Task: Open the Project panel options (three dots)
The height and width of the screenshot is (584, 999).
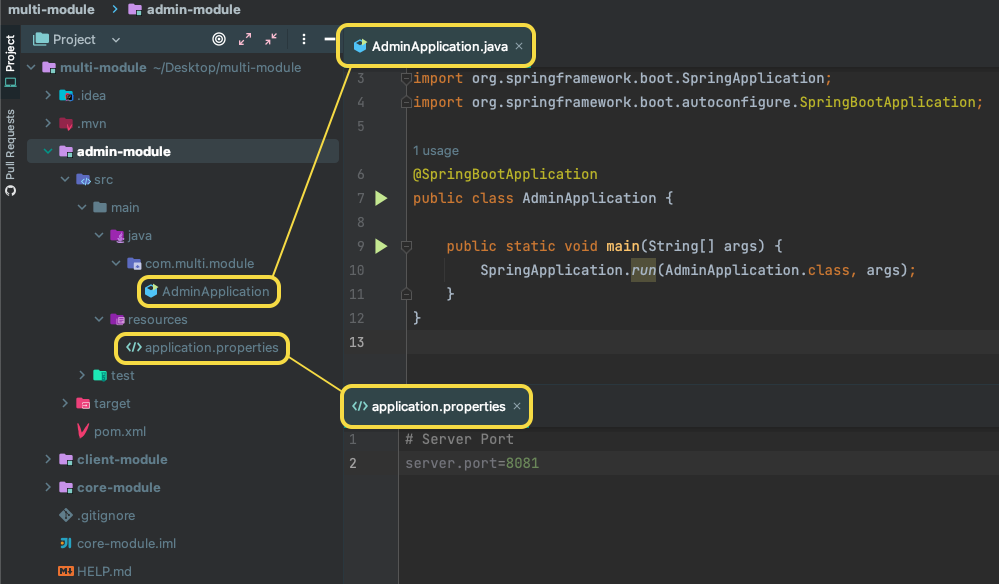Action: tap(303, 39)
